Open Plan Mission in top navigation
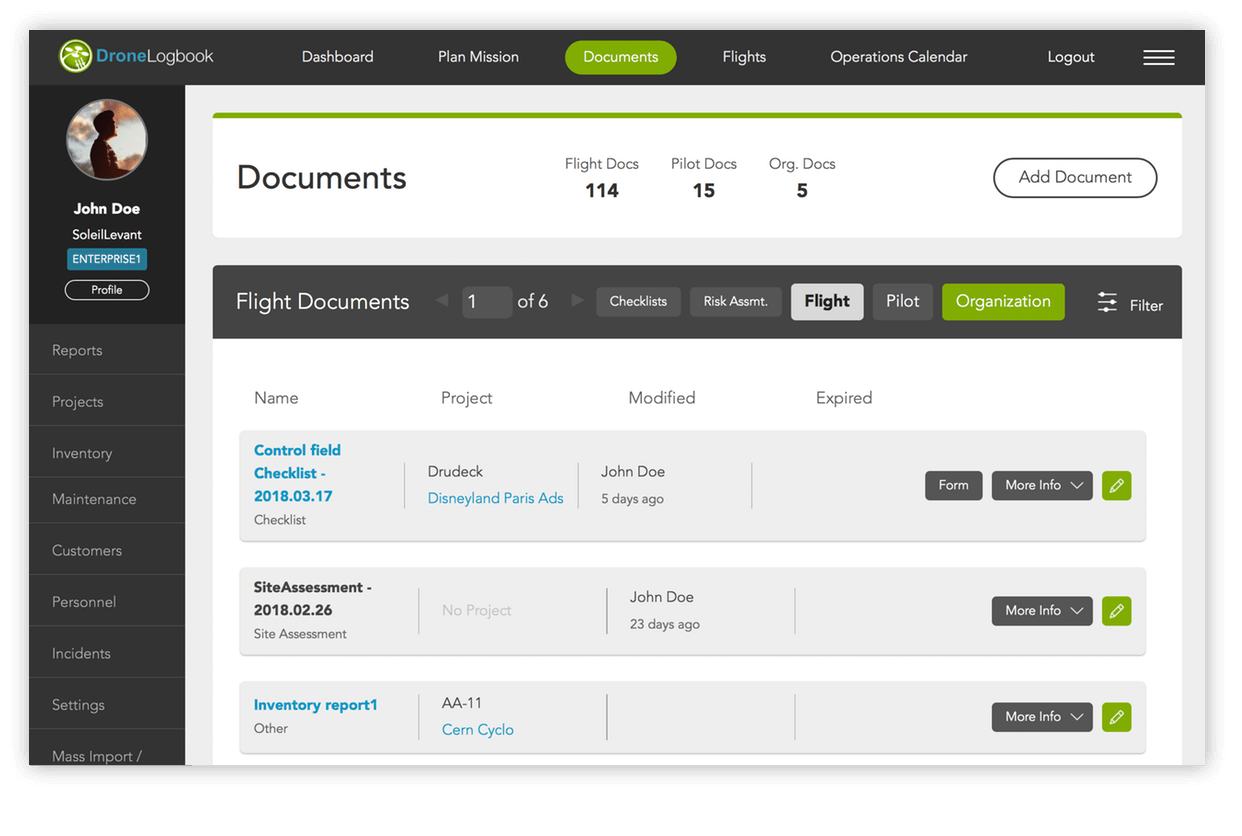This screenshot has height=836, width=1242. coord(478,57)
